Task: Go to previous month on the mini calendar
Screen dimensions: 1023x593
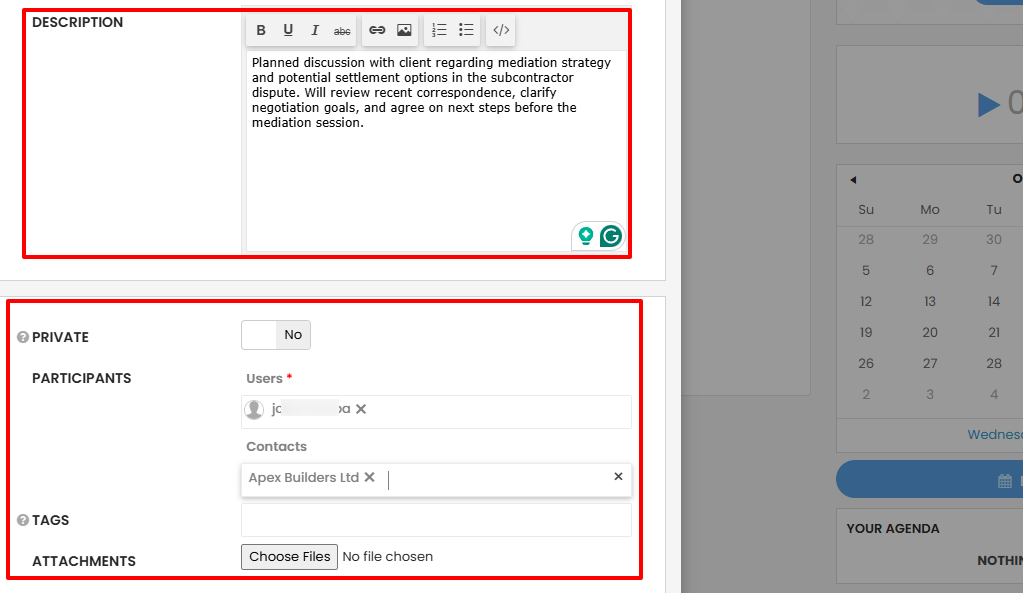Action: (x=852, y=179)
